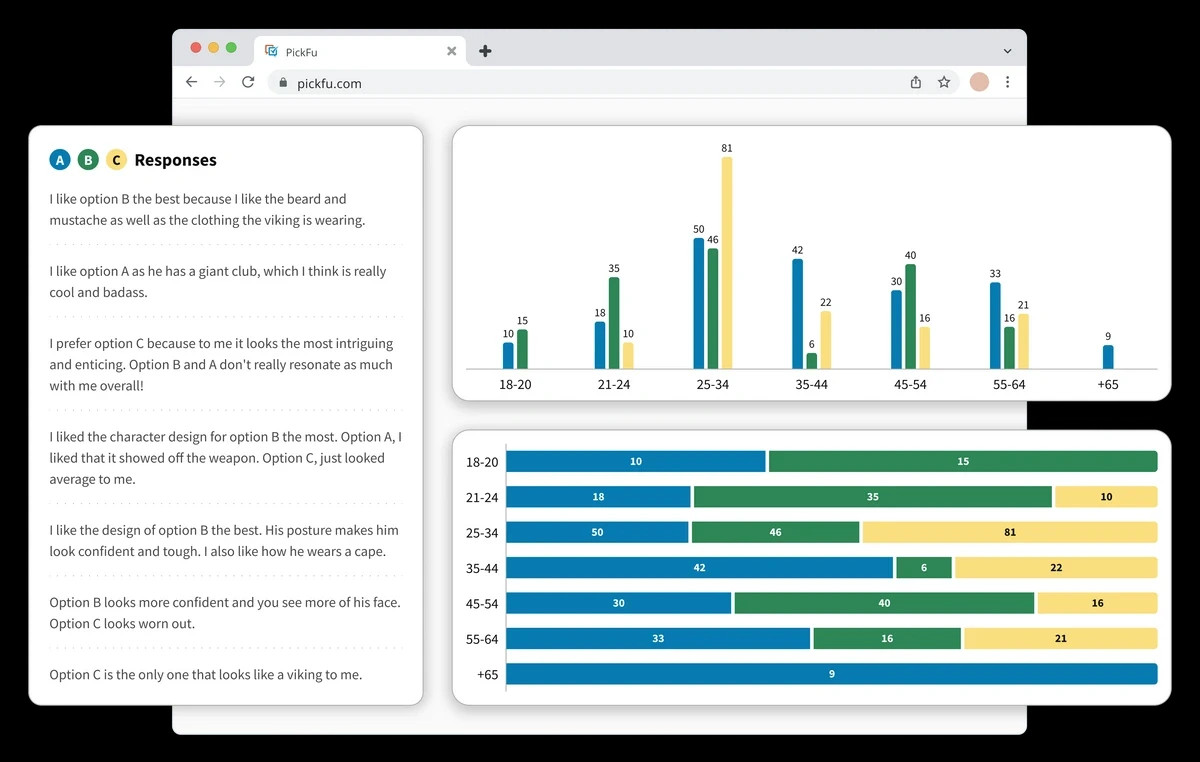Open the browser three-dot menu
The height and width of the screenshot is (762, 1200).
(x=1007, y=83)
